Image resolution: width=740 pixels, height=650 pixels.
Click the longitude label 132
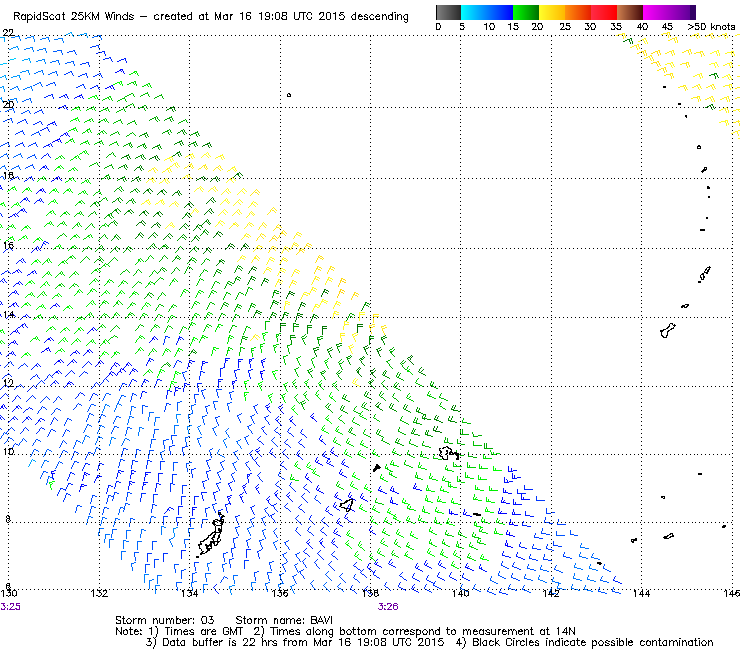click(x=99, y=594)
